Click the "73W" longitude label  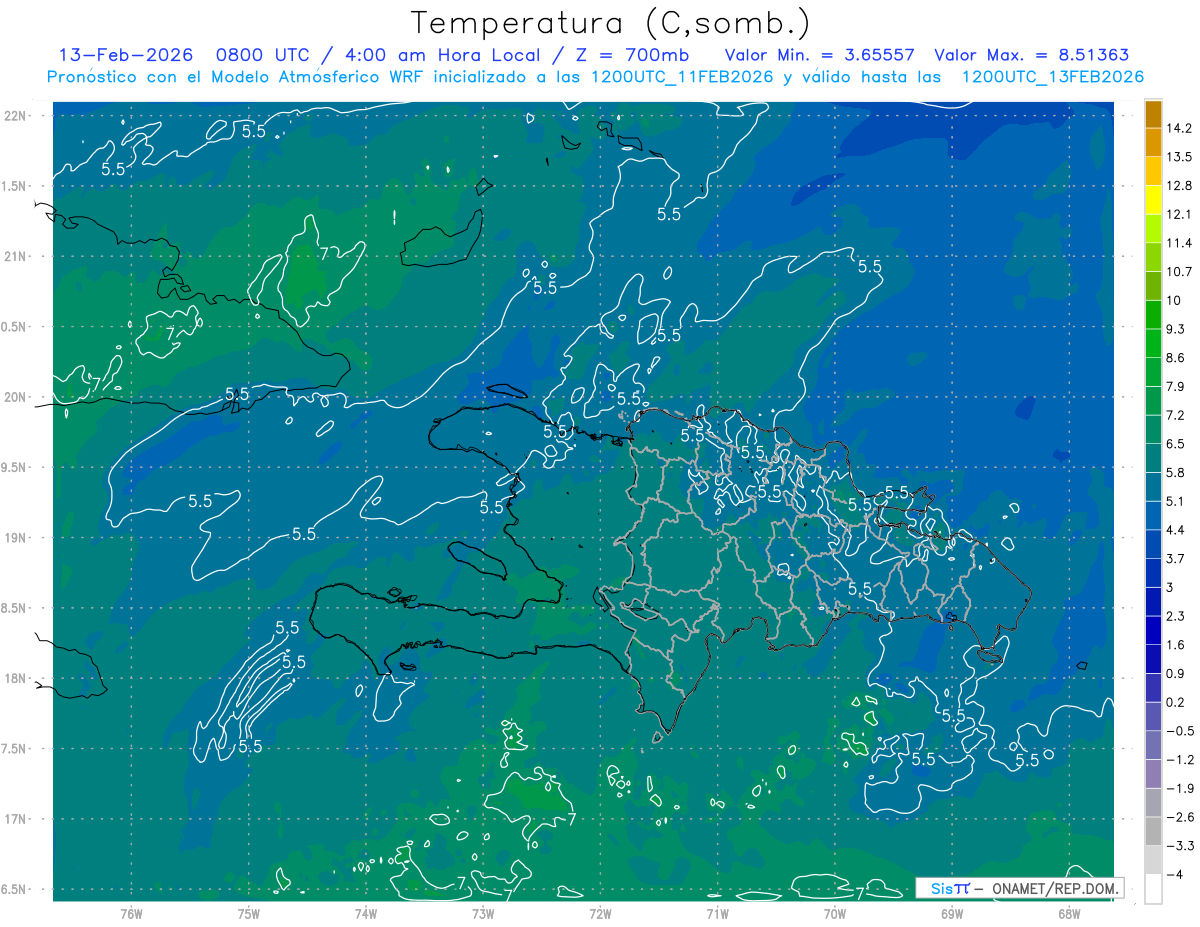tap(483, 913)
